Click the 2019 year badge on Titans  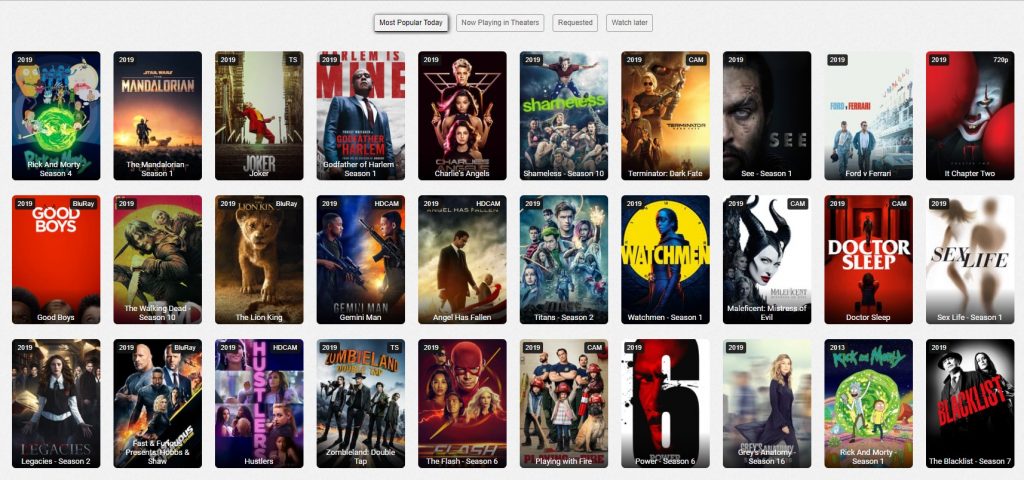tap(533, 203)
